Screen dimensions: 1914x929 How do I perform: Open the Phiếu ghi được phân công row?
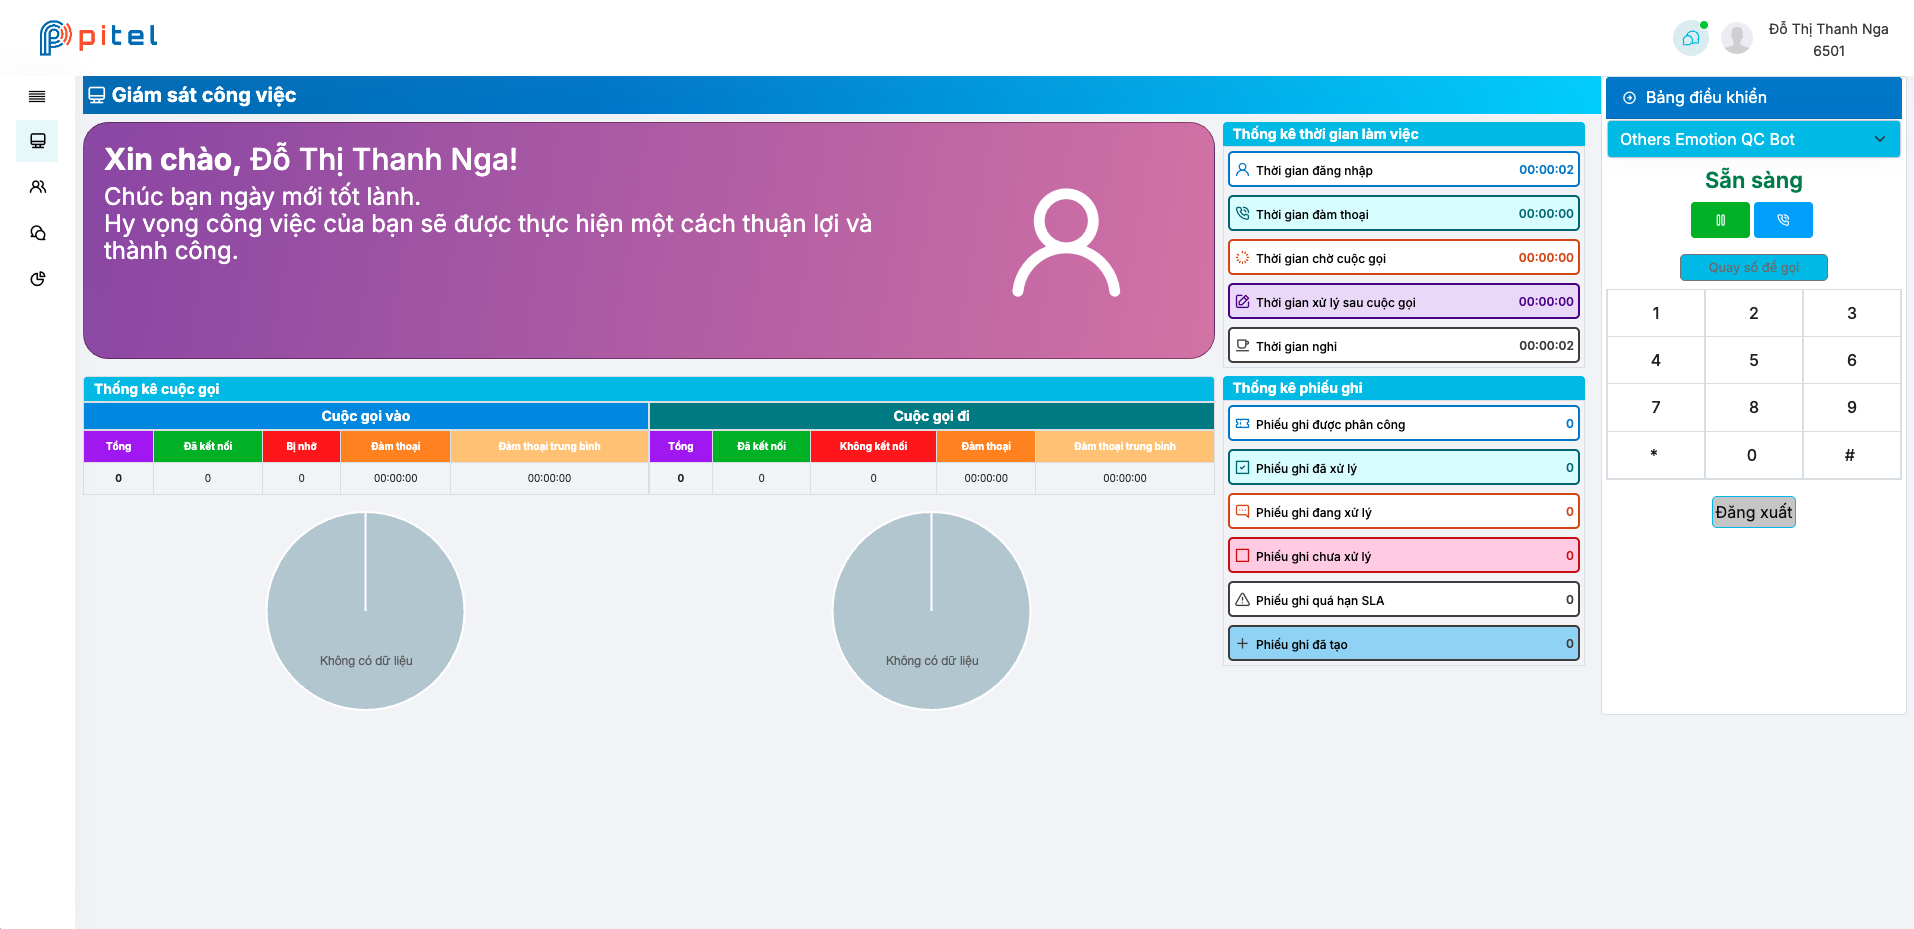point(1403,424)
